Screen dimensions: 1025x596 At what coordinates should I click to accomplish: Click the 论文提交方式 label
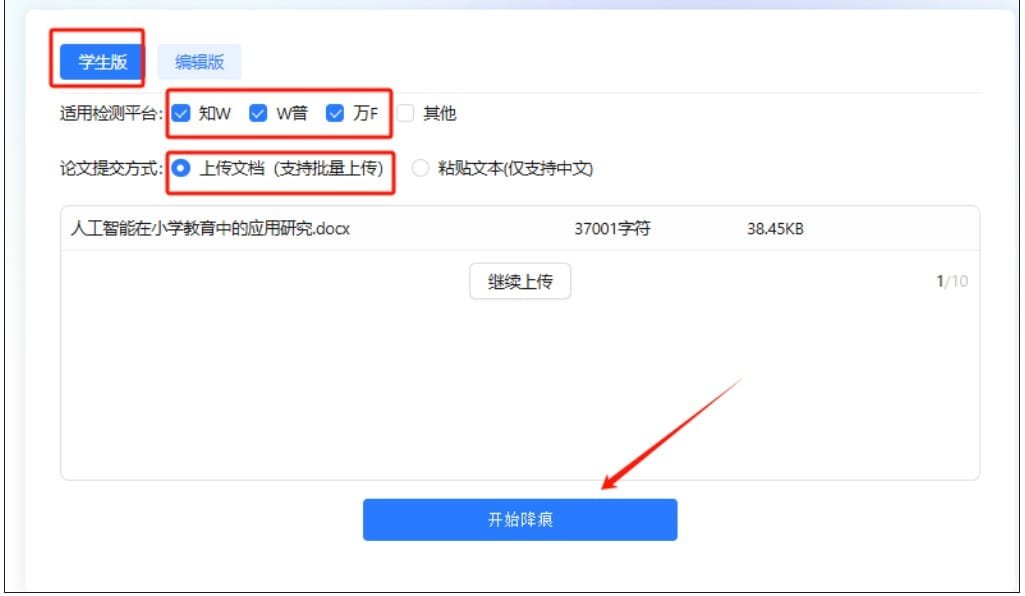(x=110, y=168)
